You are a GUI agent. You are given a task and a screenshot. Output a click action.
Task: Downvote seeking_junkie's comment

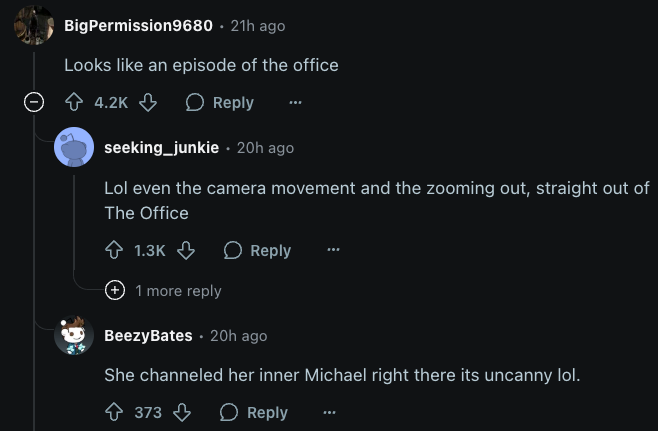(186, 250)
